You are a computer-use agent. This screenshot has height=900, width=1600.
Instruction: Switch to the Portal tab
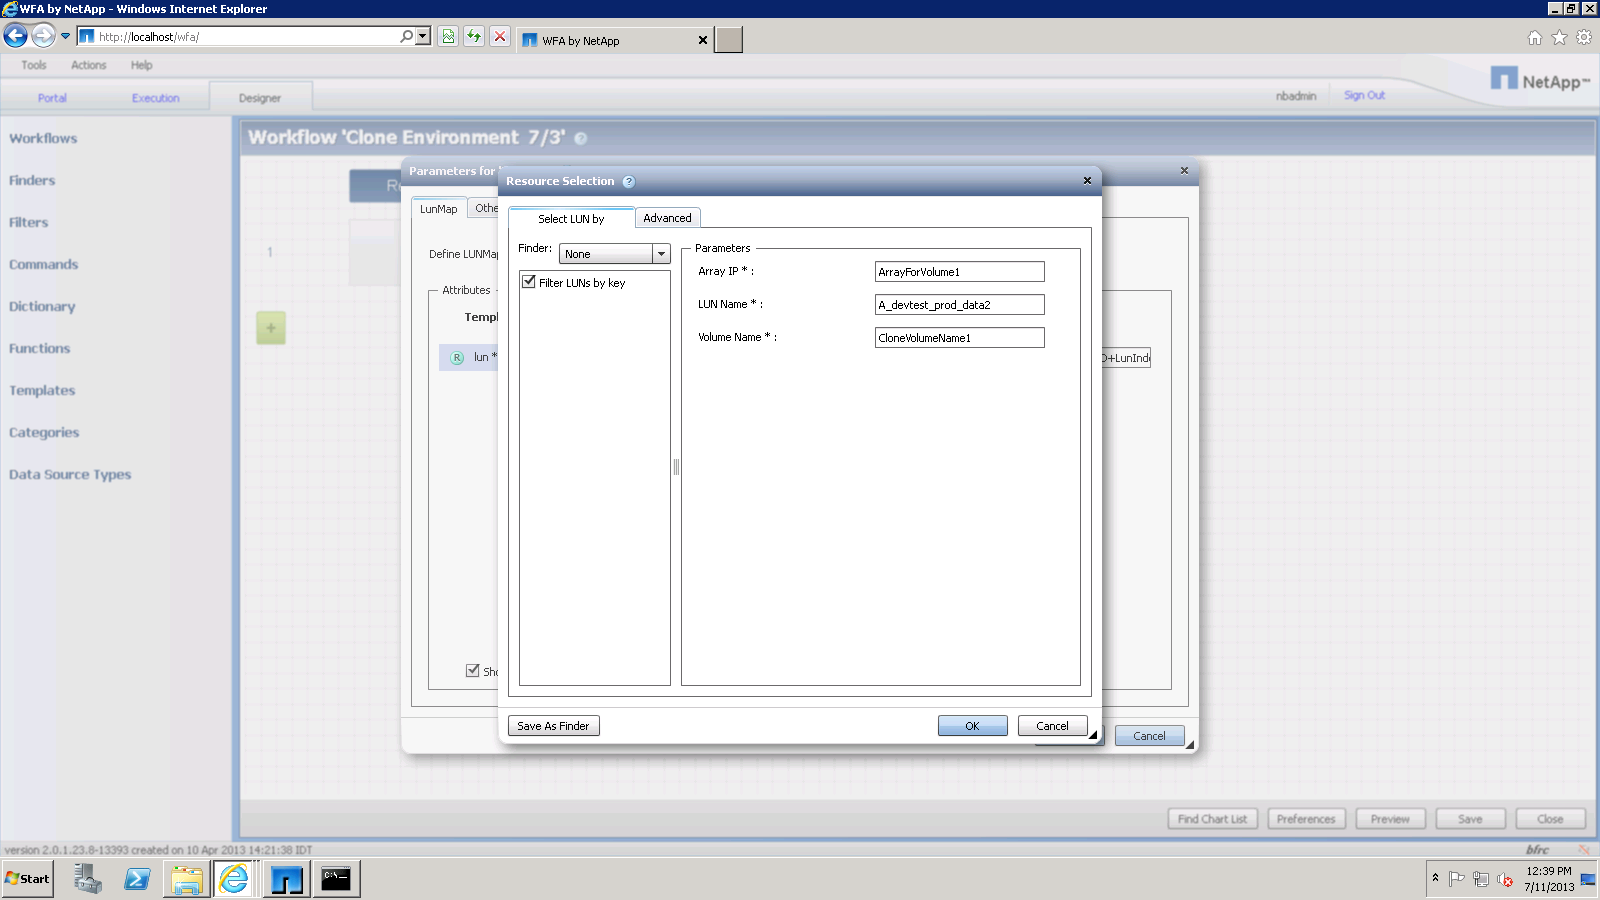tap(52, 98)
